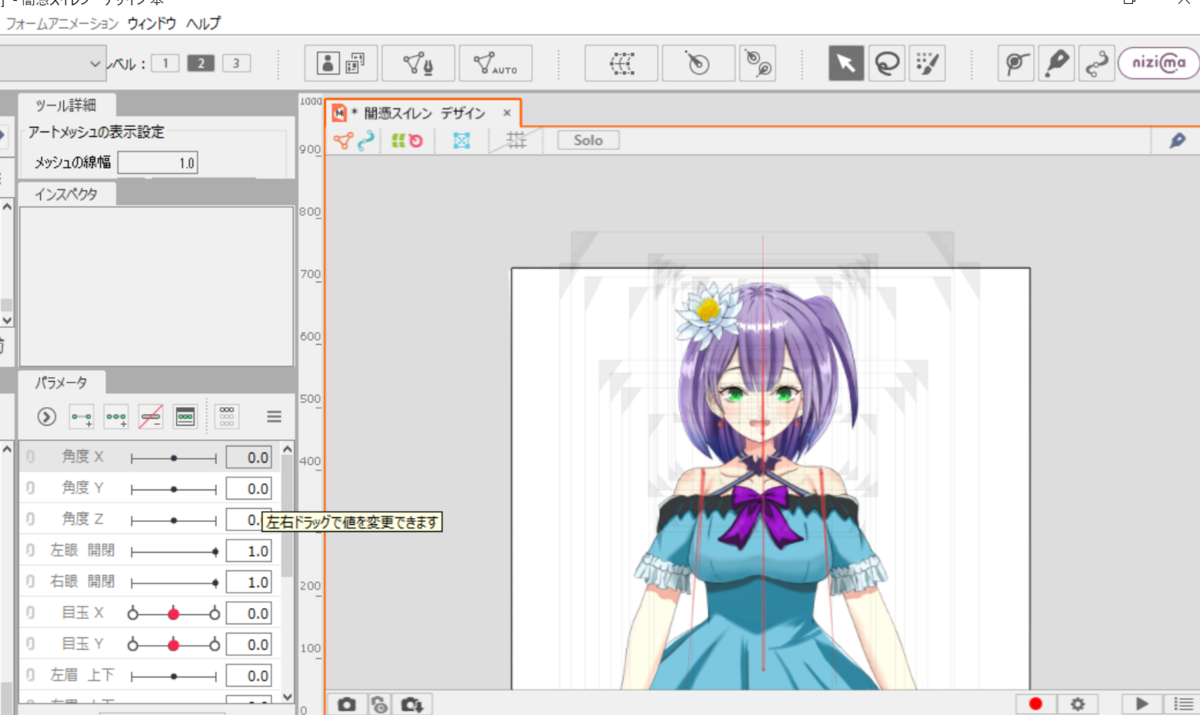Edit the 角度 X value field
This screenshot has width=1200, height=715.
249,458
